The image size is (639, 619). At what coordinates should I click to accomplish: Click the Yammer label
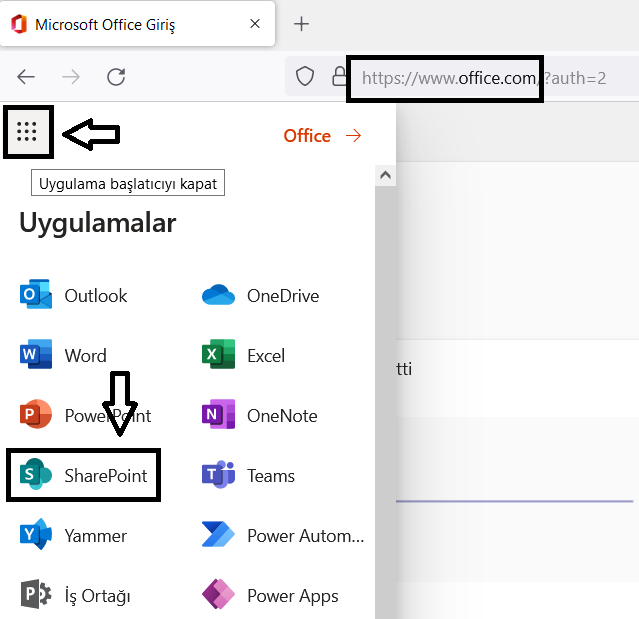tap(96, 536)
